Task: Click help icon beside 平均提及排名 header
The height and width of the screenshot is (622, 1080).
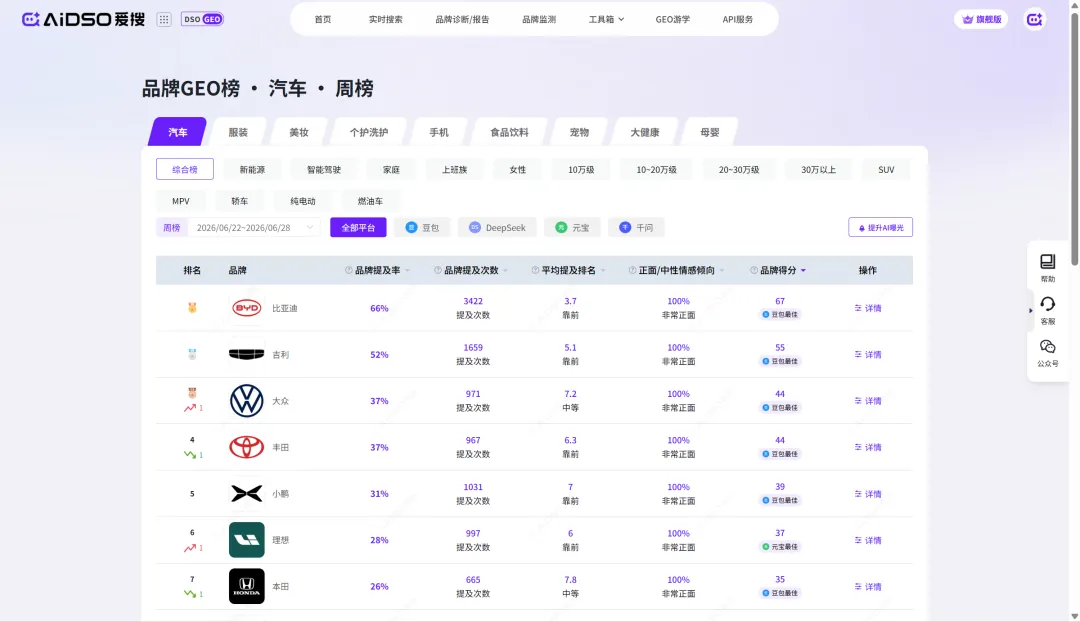Action: tap(535, 271)
